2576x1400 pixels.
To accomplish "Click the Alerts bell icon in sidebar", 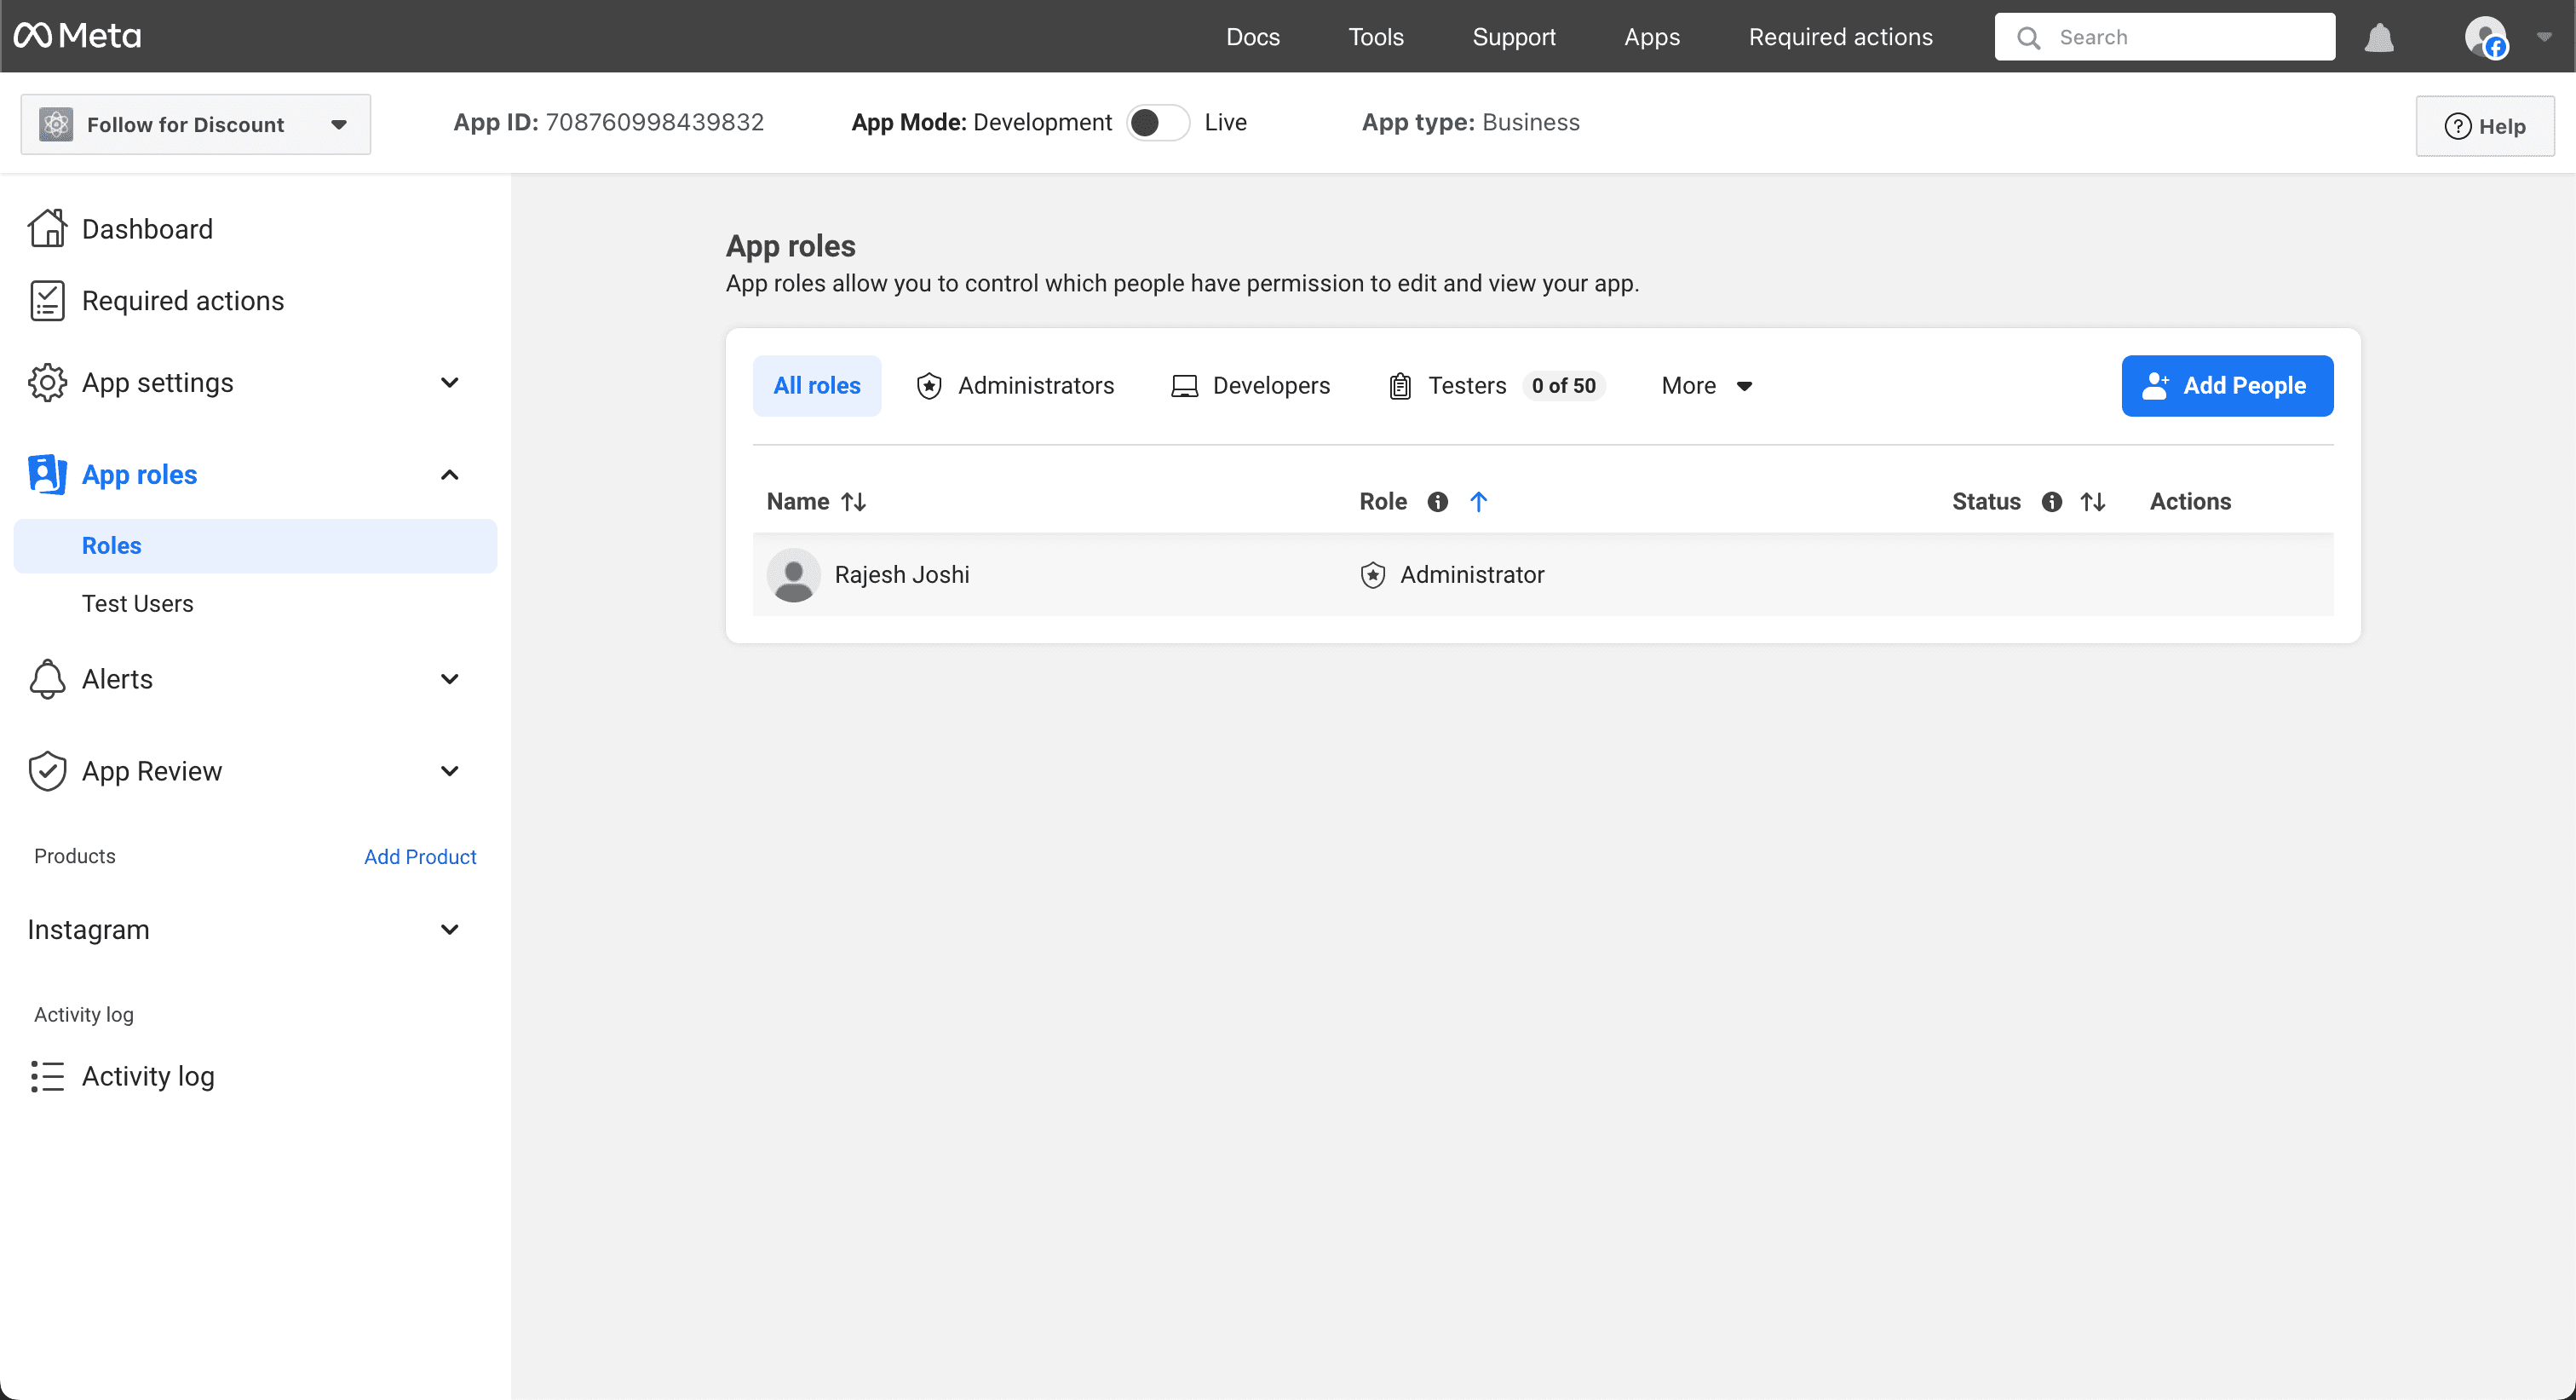I will (47, 679).
